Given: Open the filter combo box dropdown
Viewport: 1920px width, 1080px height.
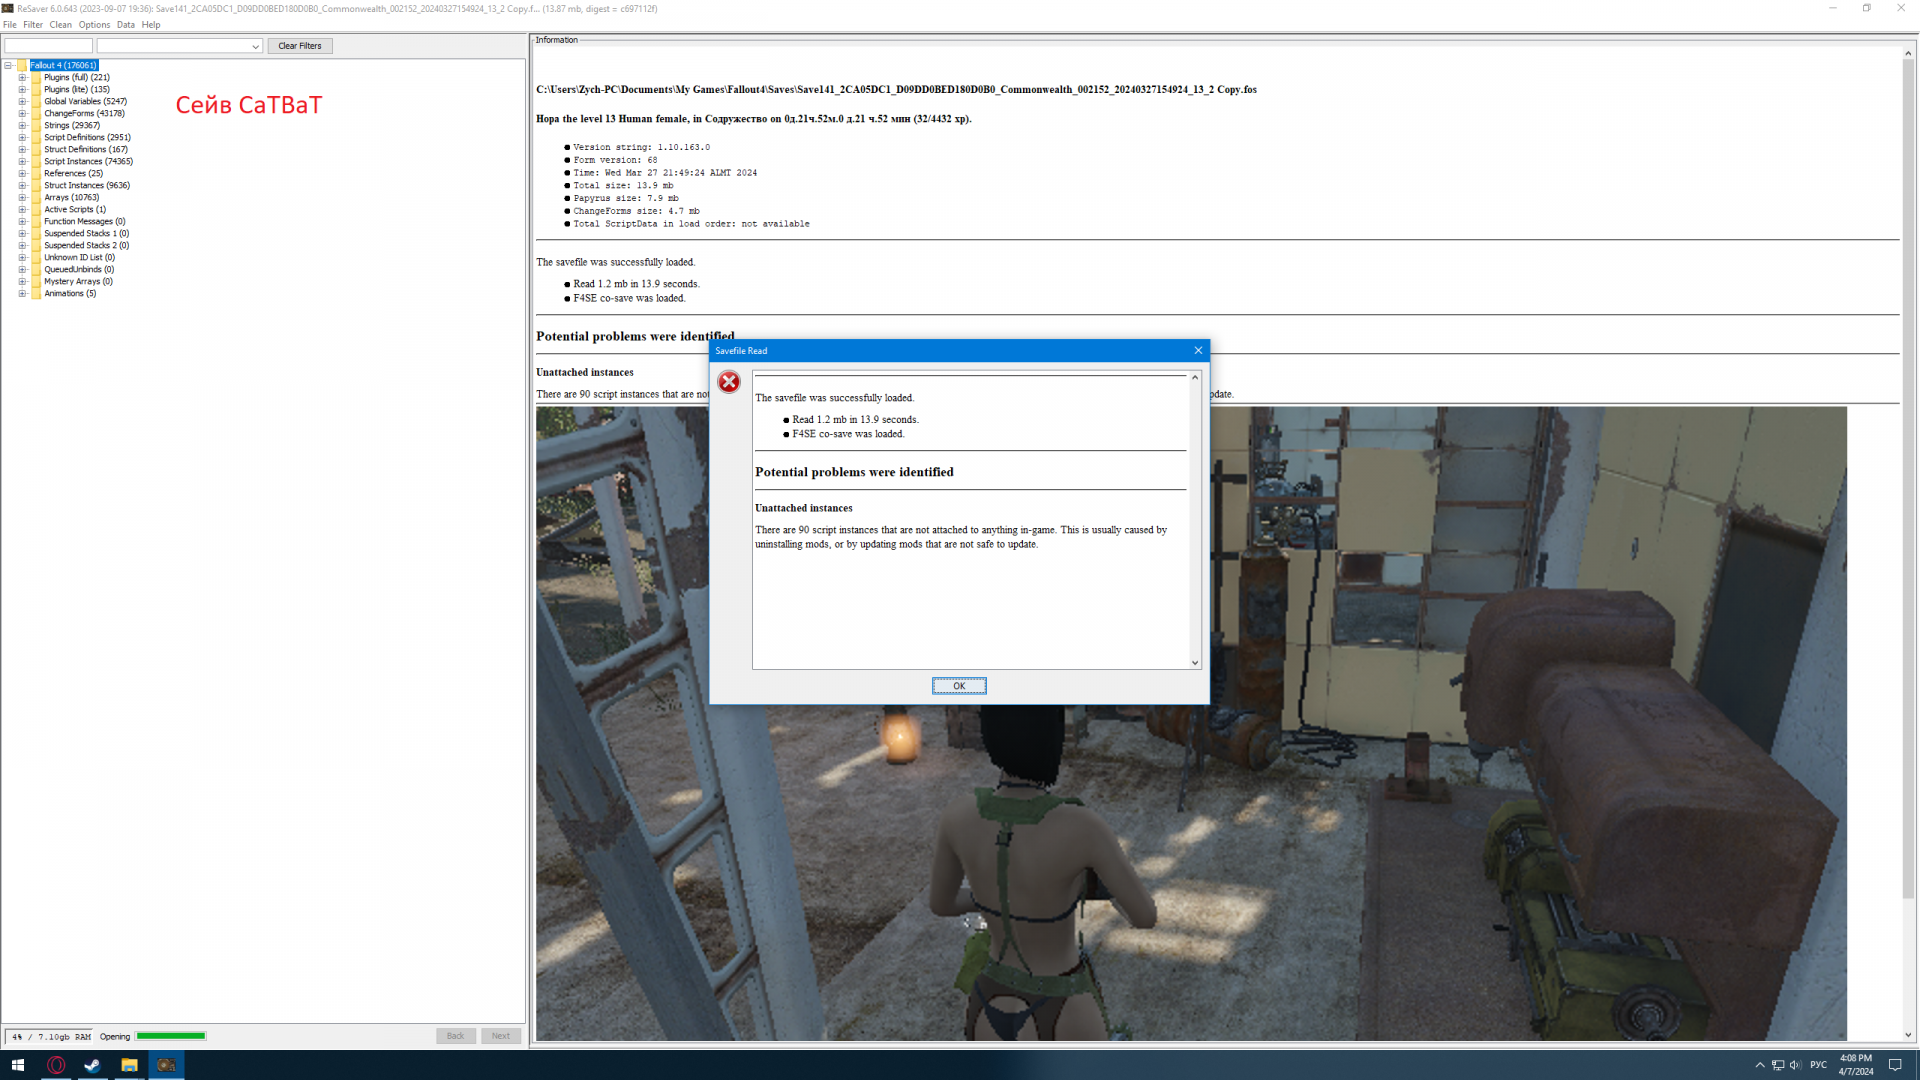Looking at the screenshot, I should (255, 46).
